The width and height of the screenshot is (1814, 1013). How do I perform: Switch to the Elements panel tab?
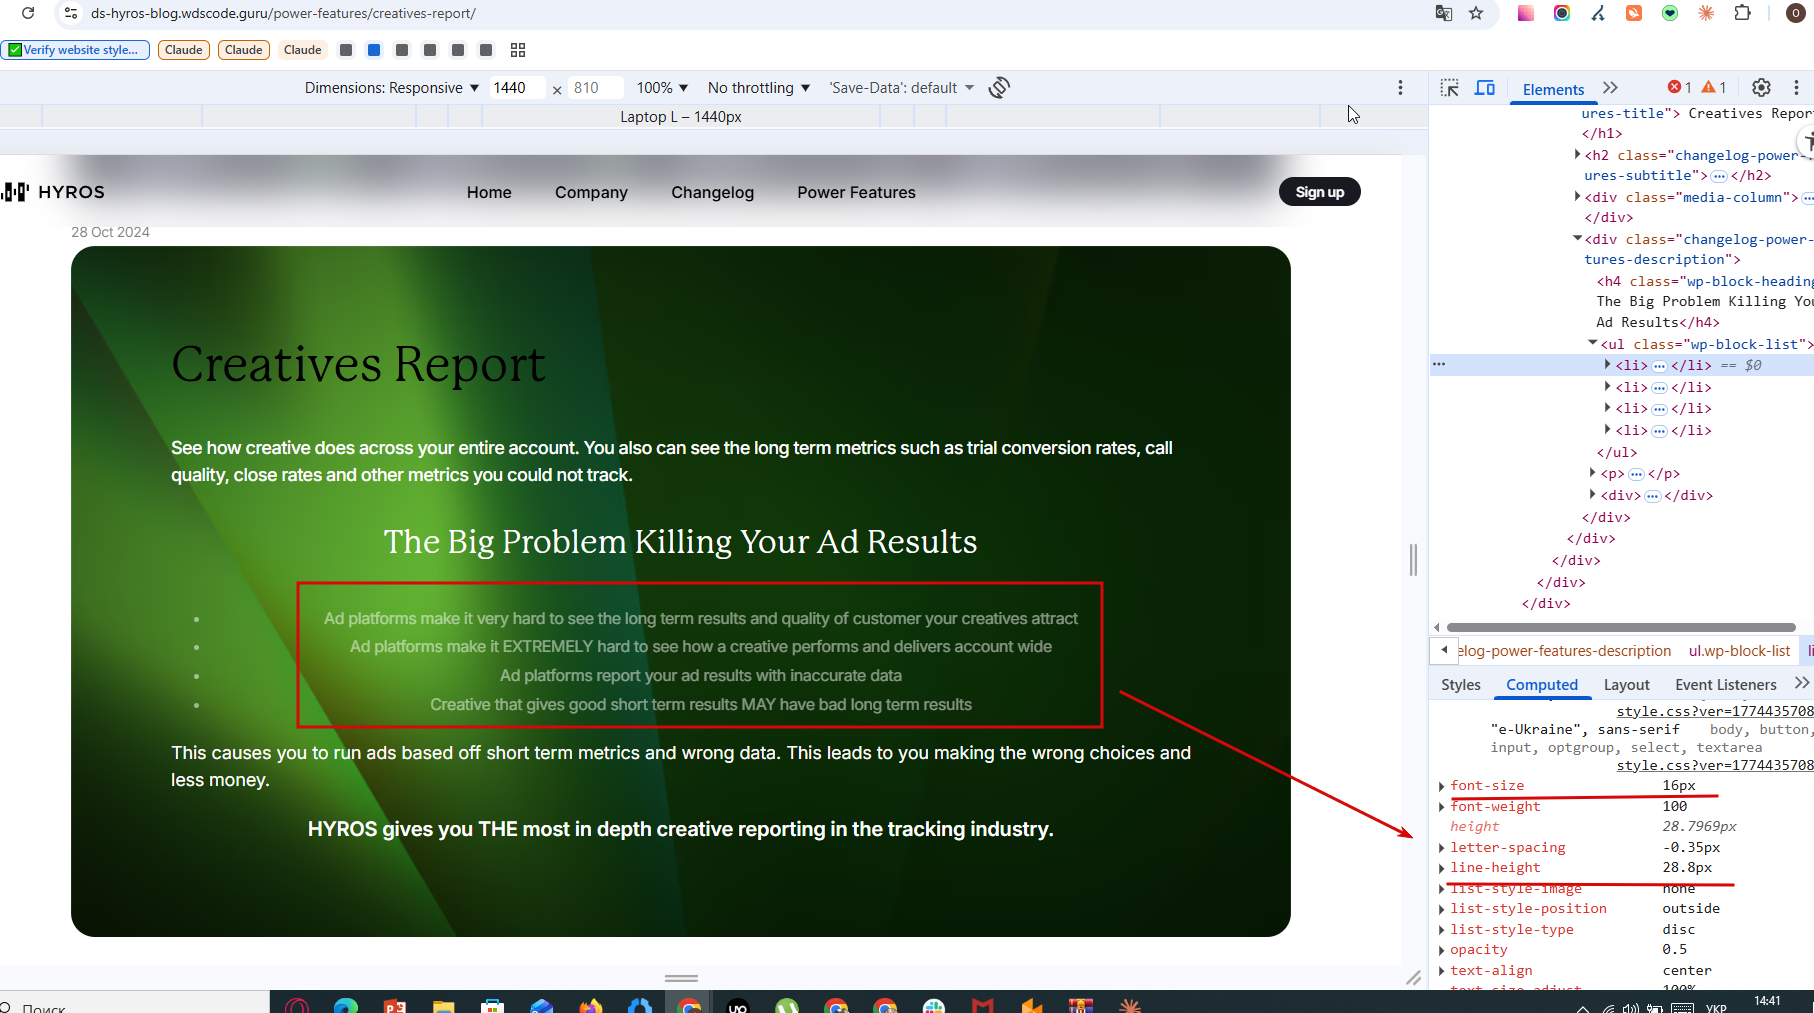(x=1553, y=89)
